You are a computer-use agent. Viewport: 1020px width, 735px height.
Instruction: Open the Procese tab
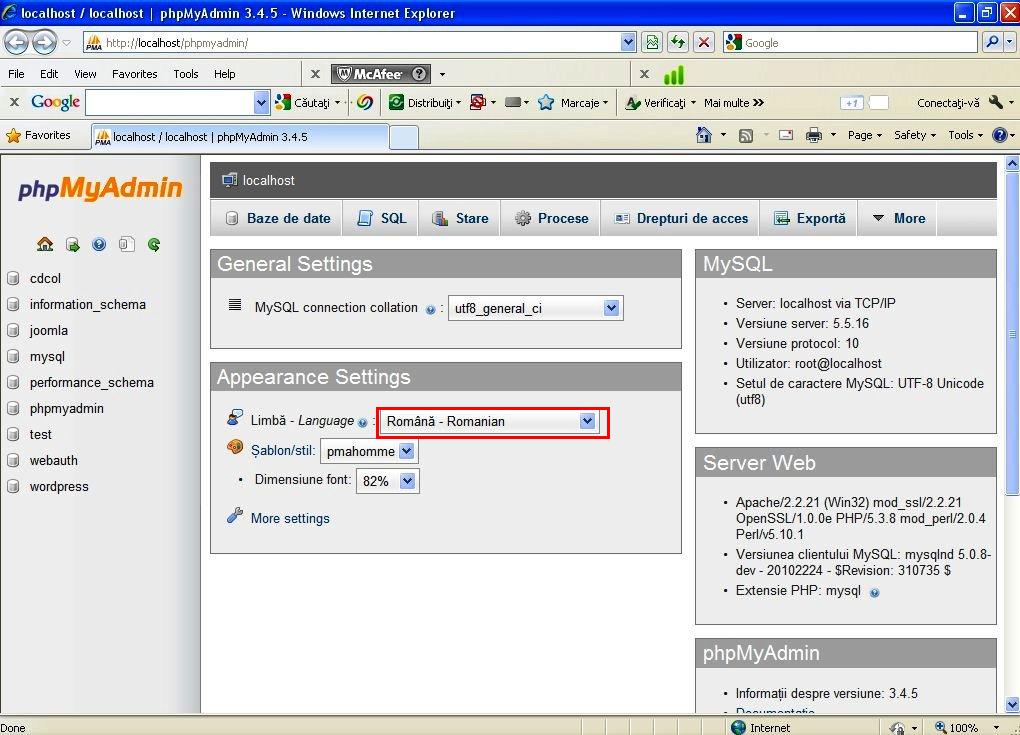pyautogui.click(x=551, y=219)
